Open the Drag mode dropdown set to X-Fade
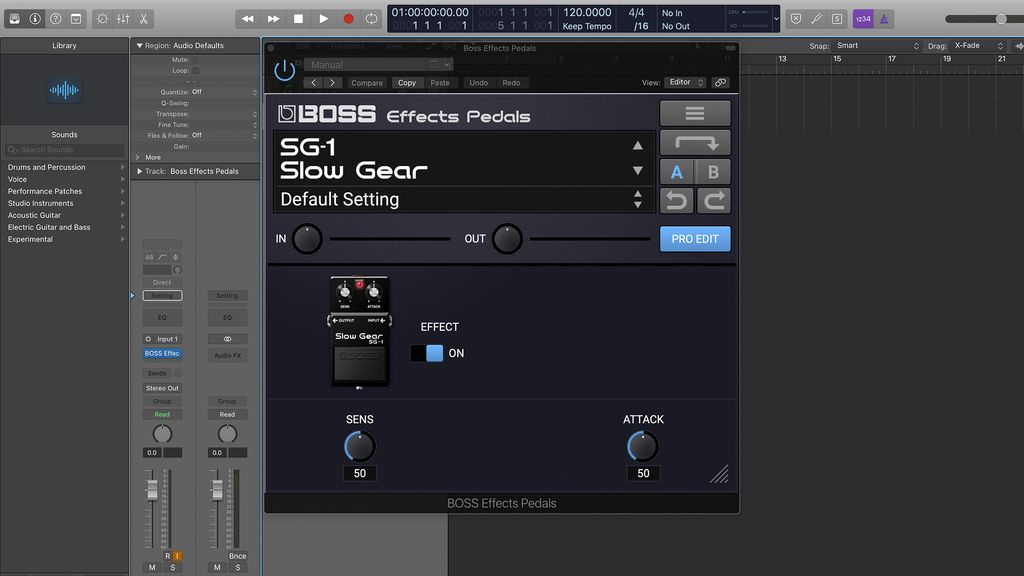This screenshot has width=1024, height=576. 975,44
